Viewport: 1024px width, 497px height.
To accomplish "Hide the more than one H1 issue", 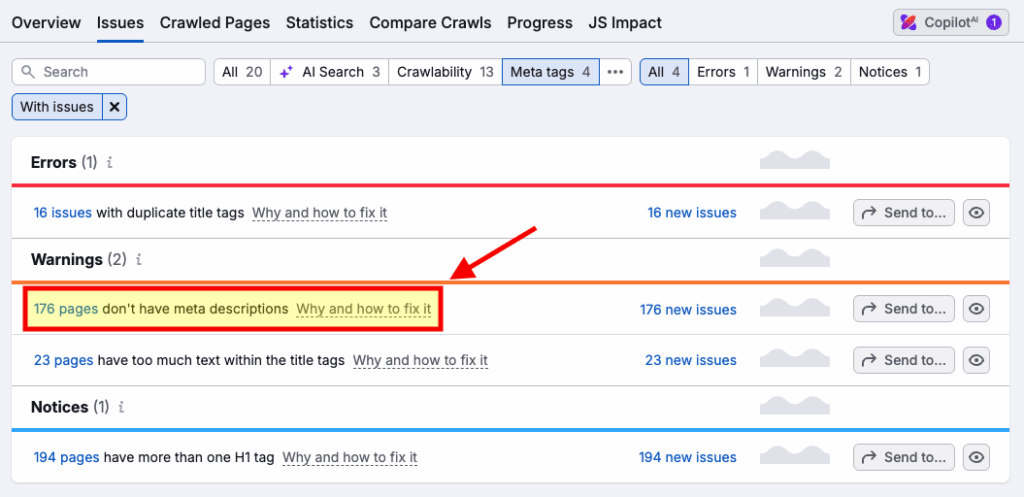I will pos(976,457).
